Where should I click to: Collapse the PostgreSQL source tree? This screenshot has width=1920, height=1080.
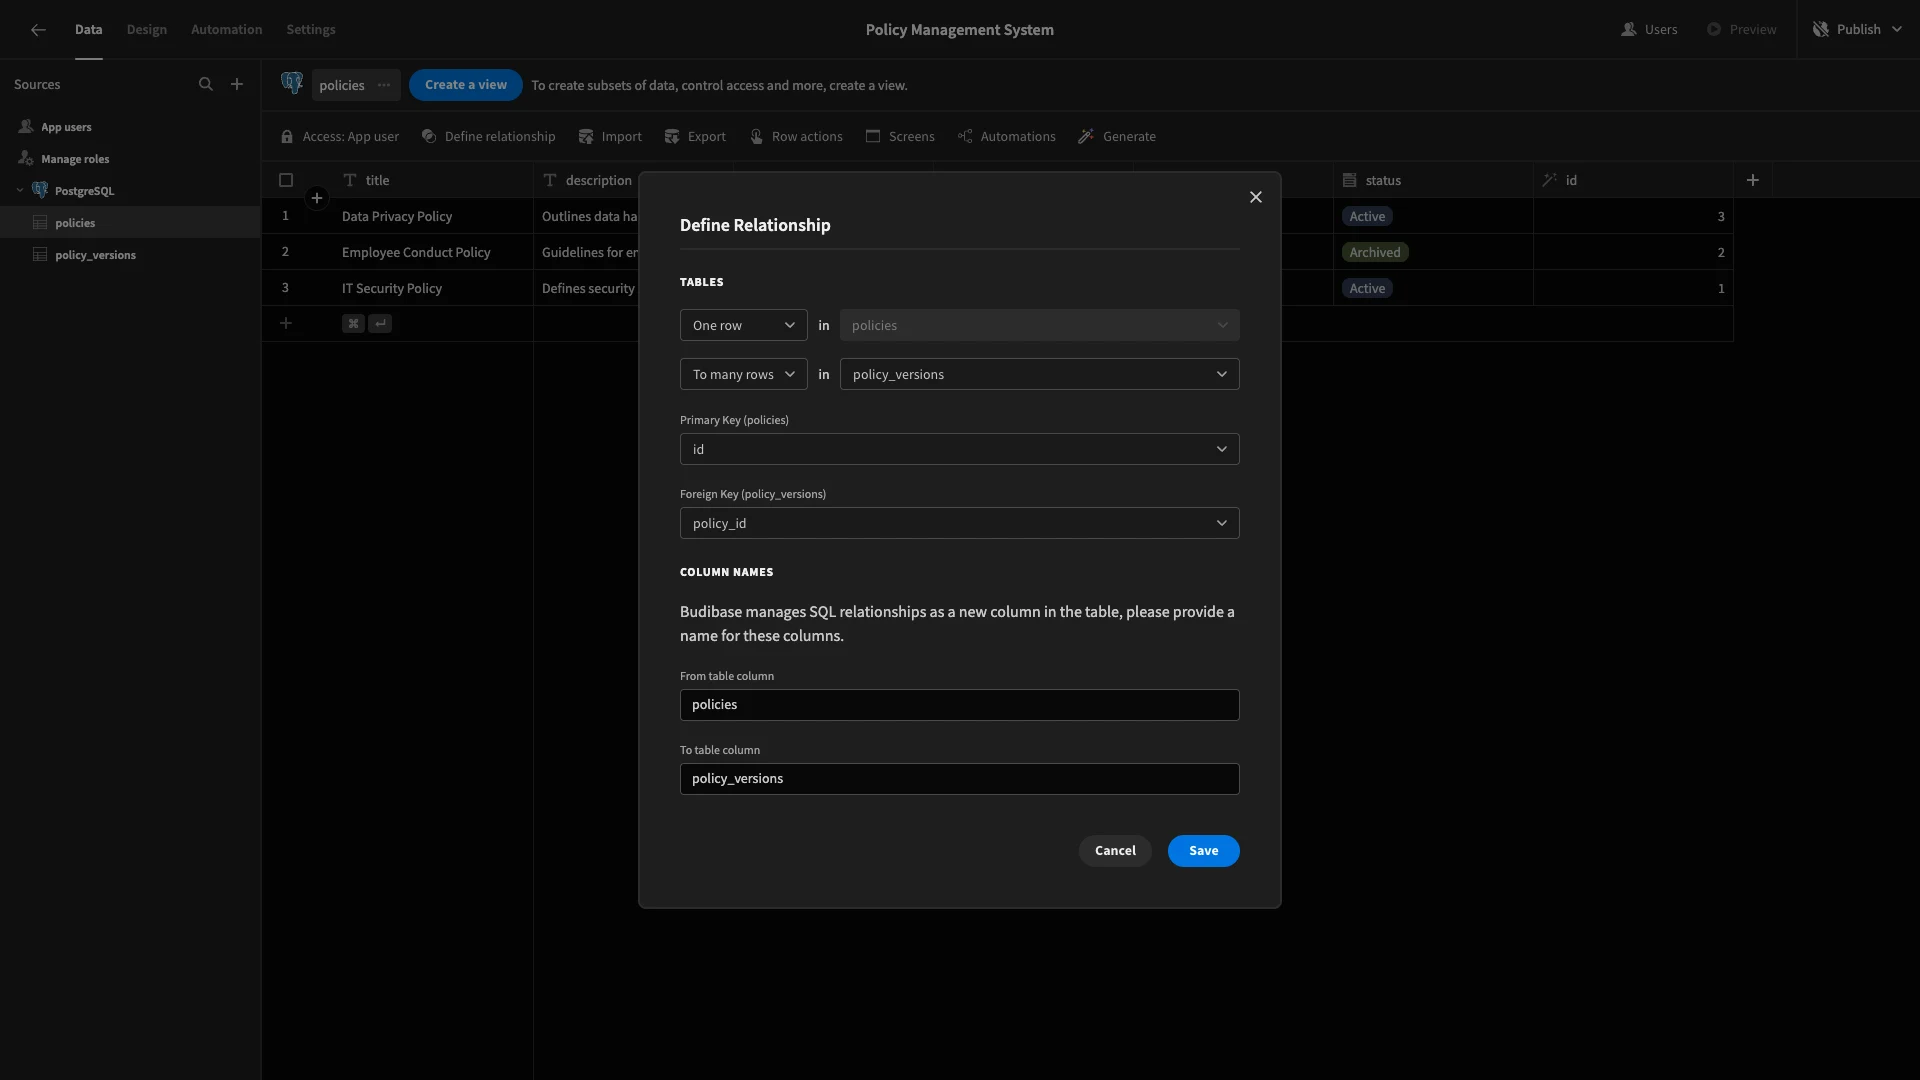pyautogui.click(x=19, y=190)
